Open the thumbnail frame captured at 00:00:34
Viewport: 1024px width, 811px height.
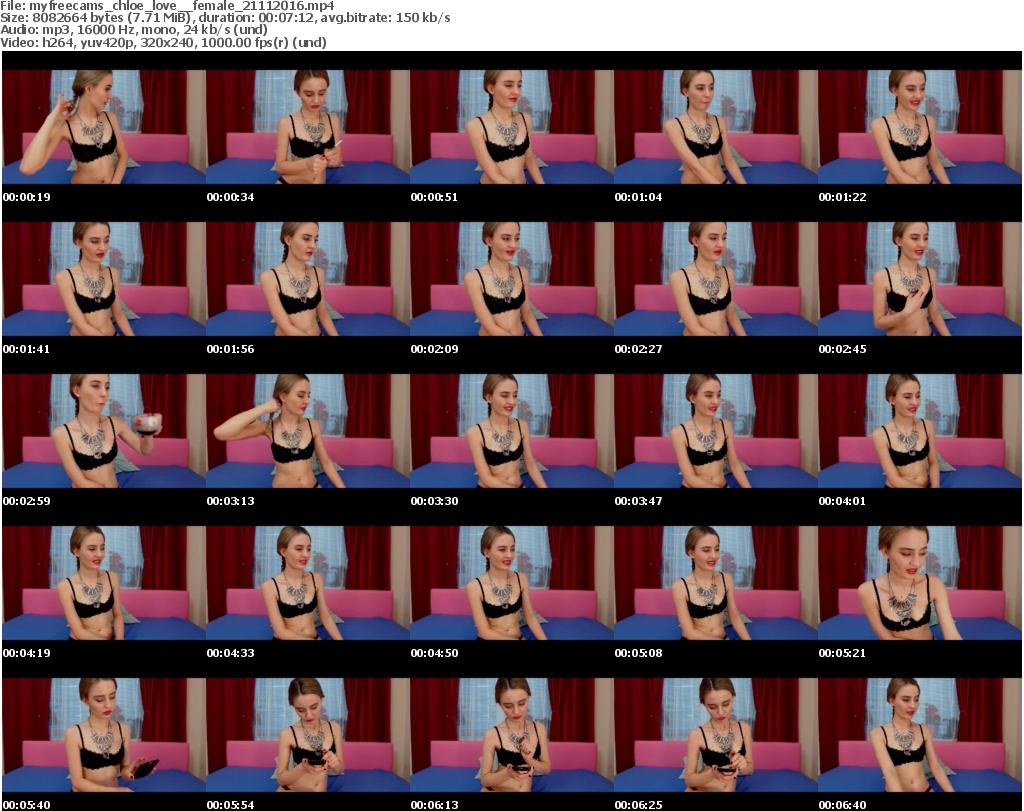click(x=308, y=127)
